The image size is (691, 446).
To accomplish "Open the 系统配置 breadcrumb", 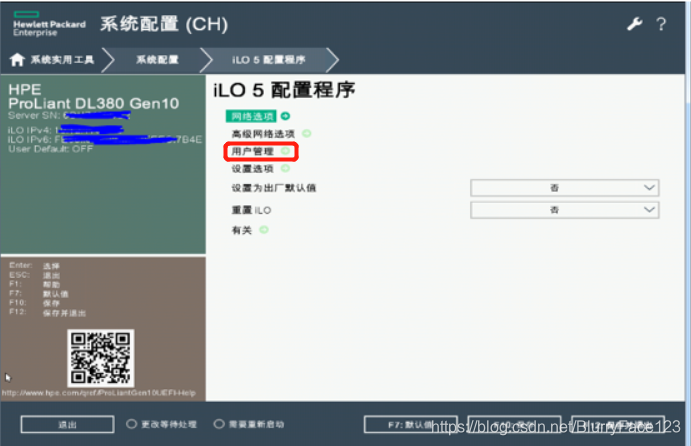I will 157,59.
